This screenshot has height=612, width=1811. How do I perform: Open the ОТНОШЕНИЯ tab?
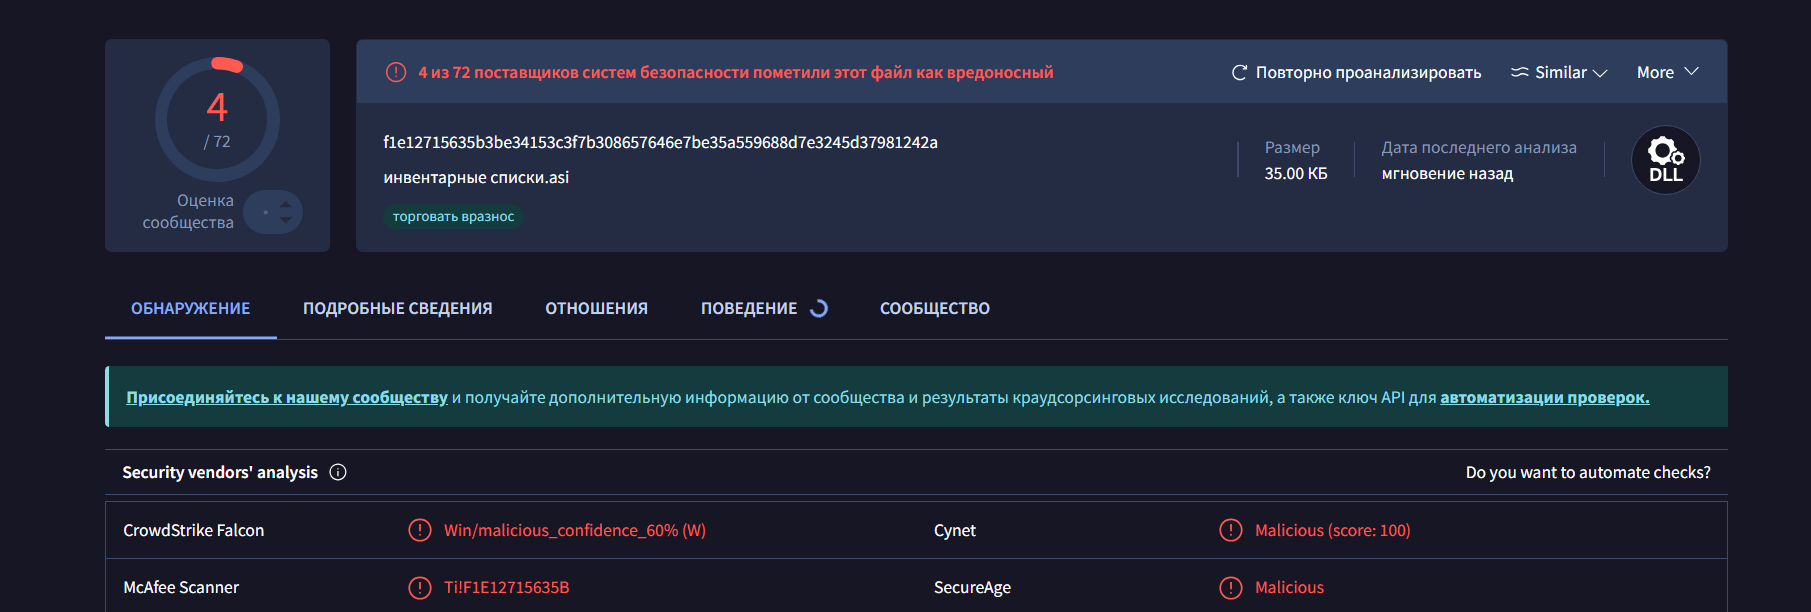(596, 308)
